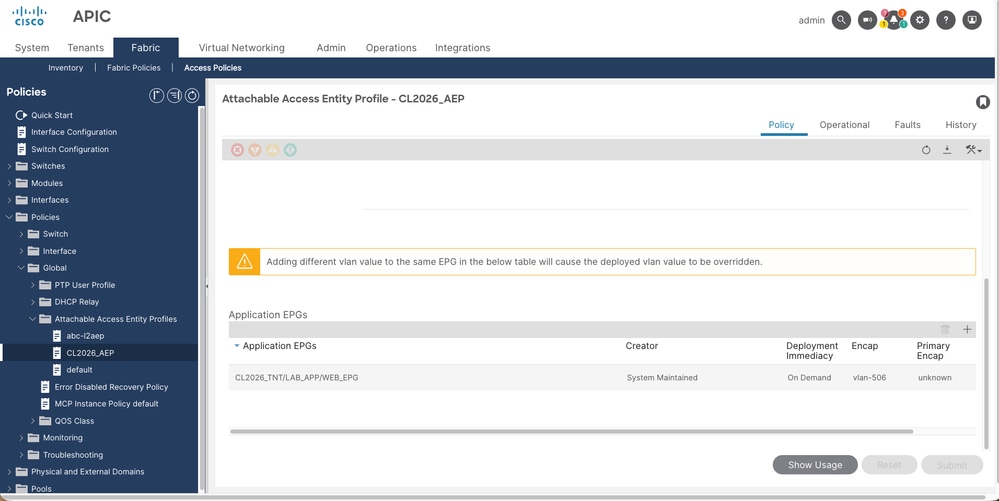
Task: Switch to the Faults tab
Action: pyautogui.click(x=907, y=125)
